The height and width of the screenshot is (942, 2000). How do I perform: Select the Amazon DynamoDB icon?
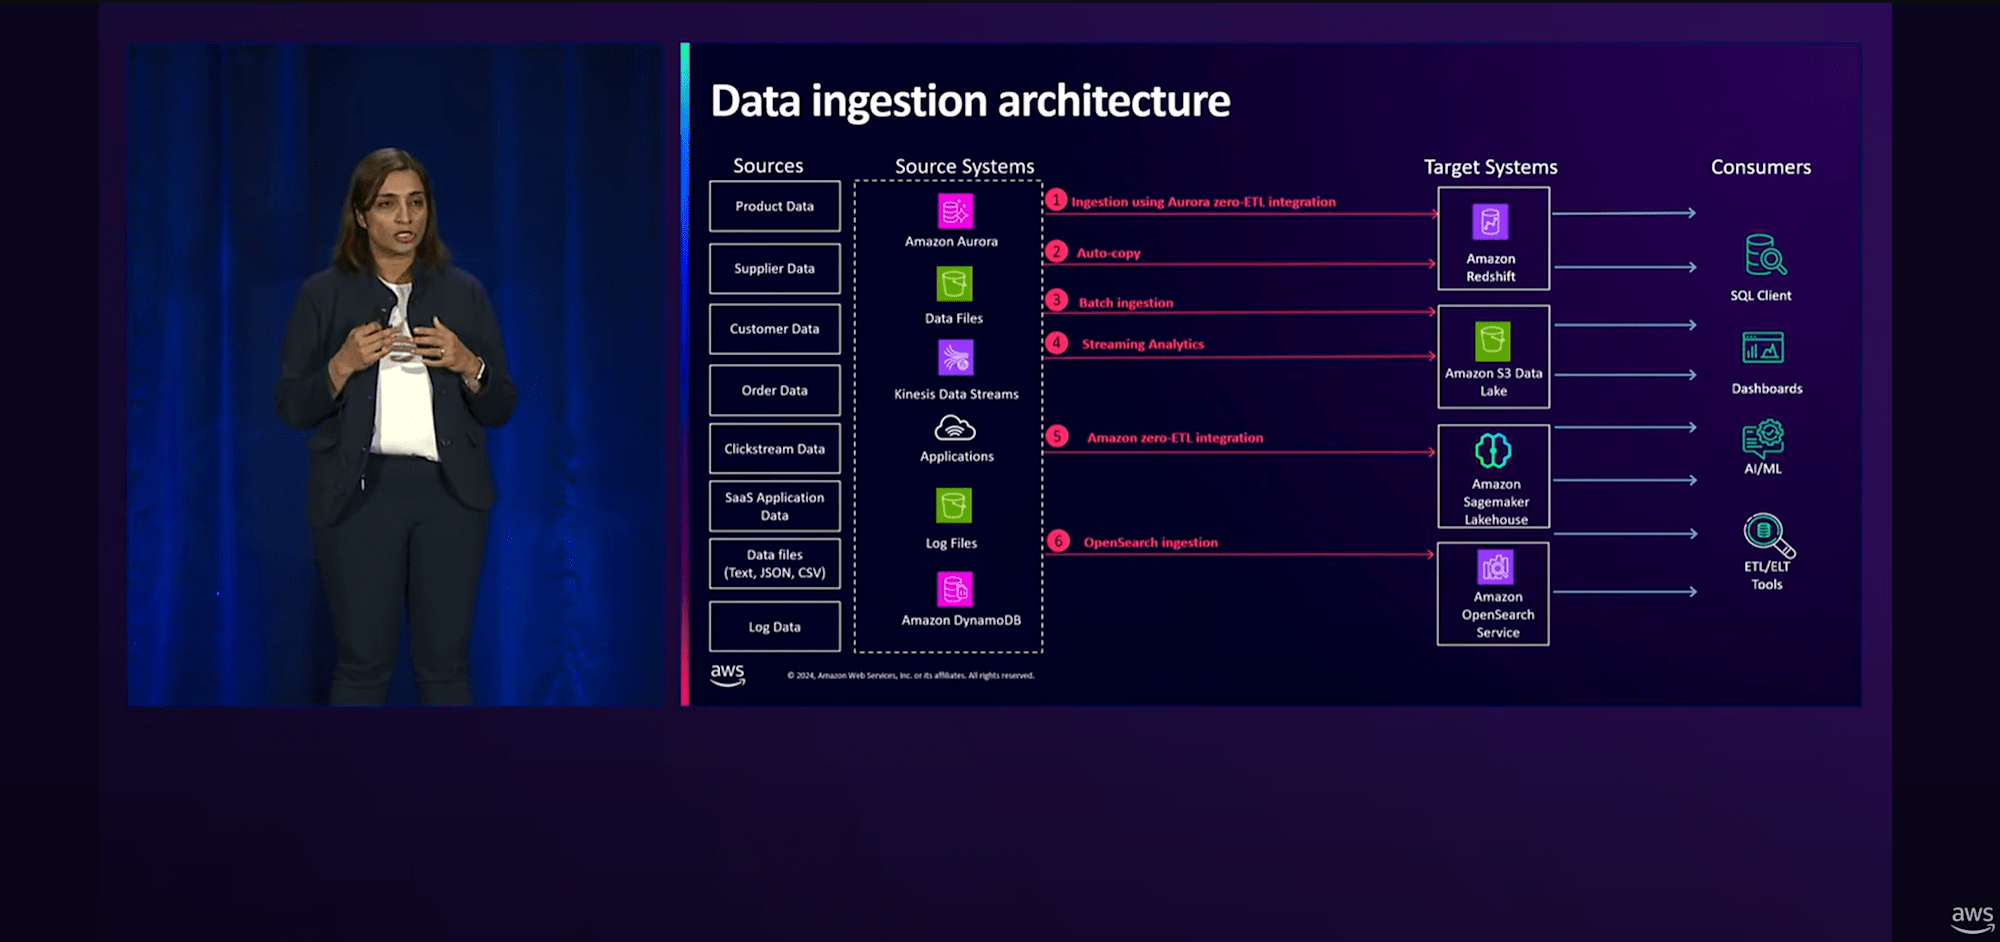[x=955, y=589]
